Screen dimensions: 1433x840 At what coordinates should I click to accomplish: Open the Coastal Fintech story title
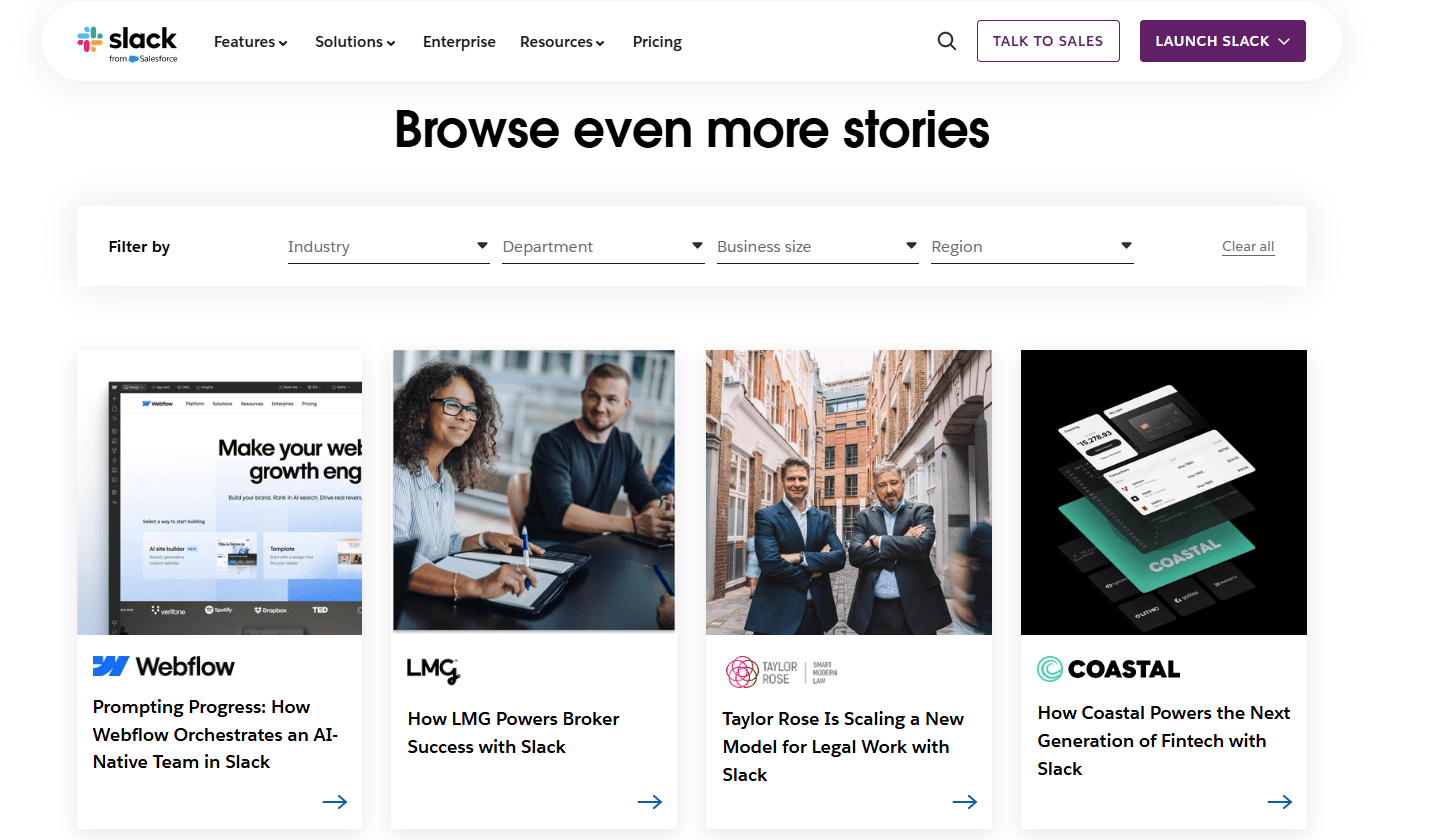click(x=1164, y=741)
